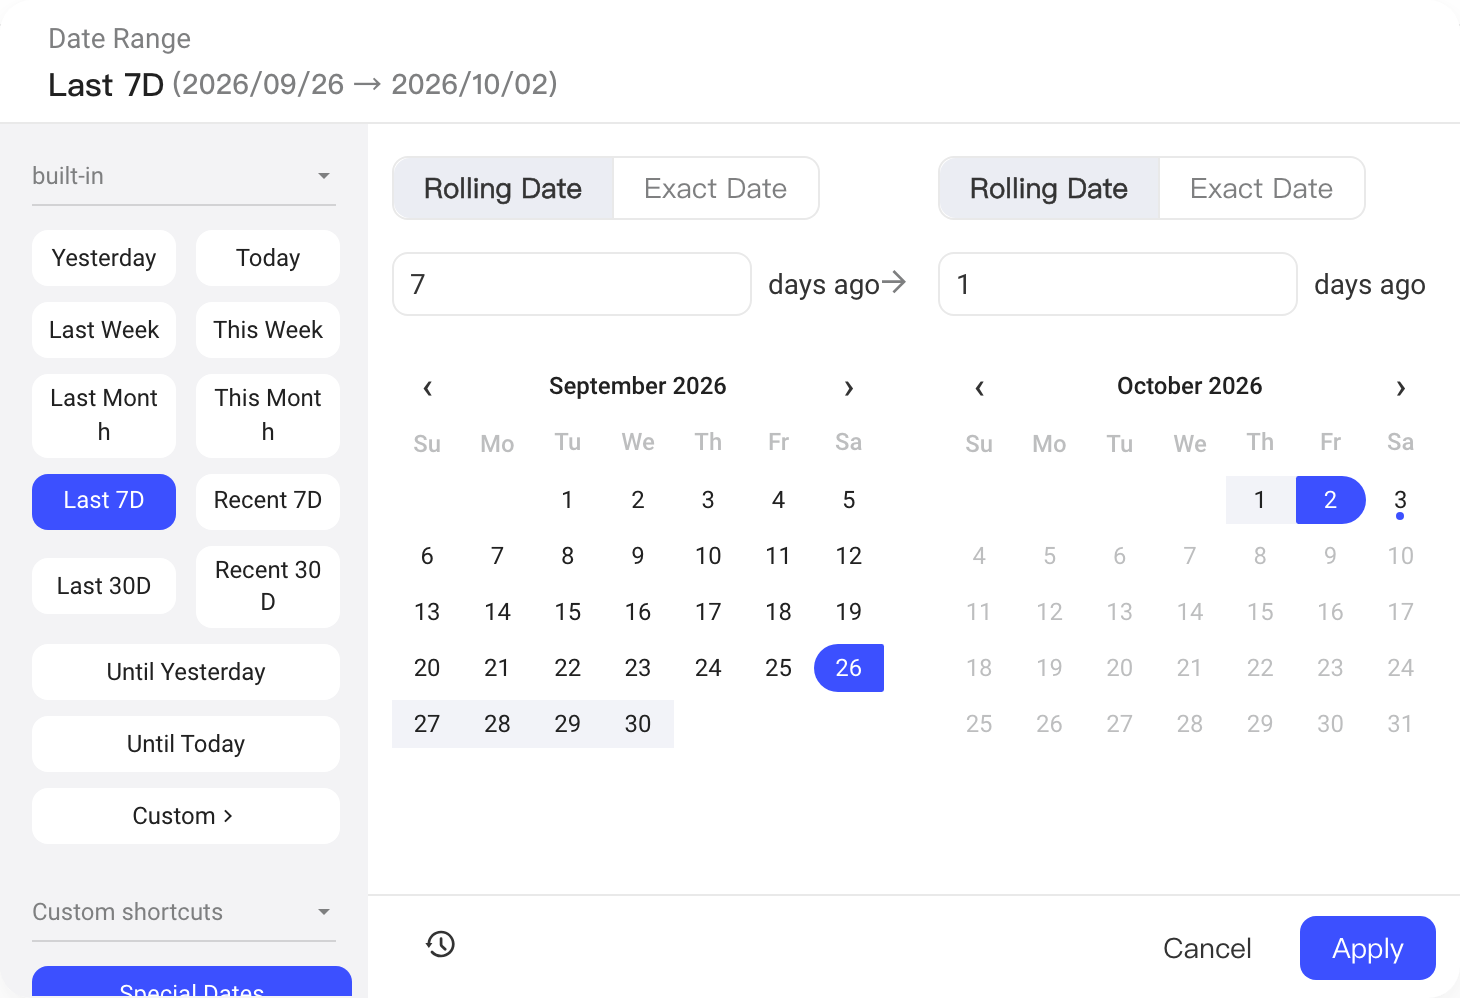Screen dimensions: 1460x998
Task: Select the Today shortcut
Action: pyautogui.click(x=268, y=258)
